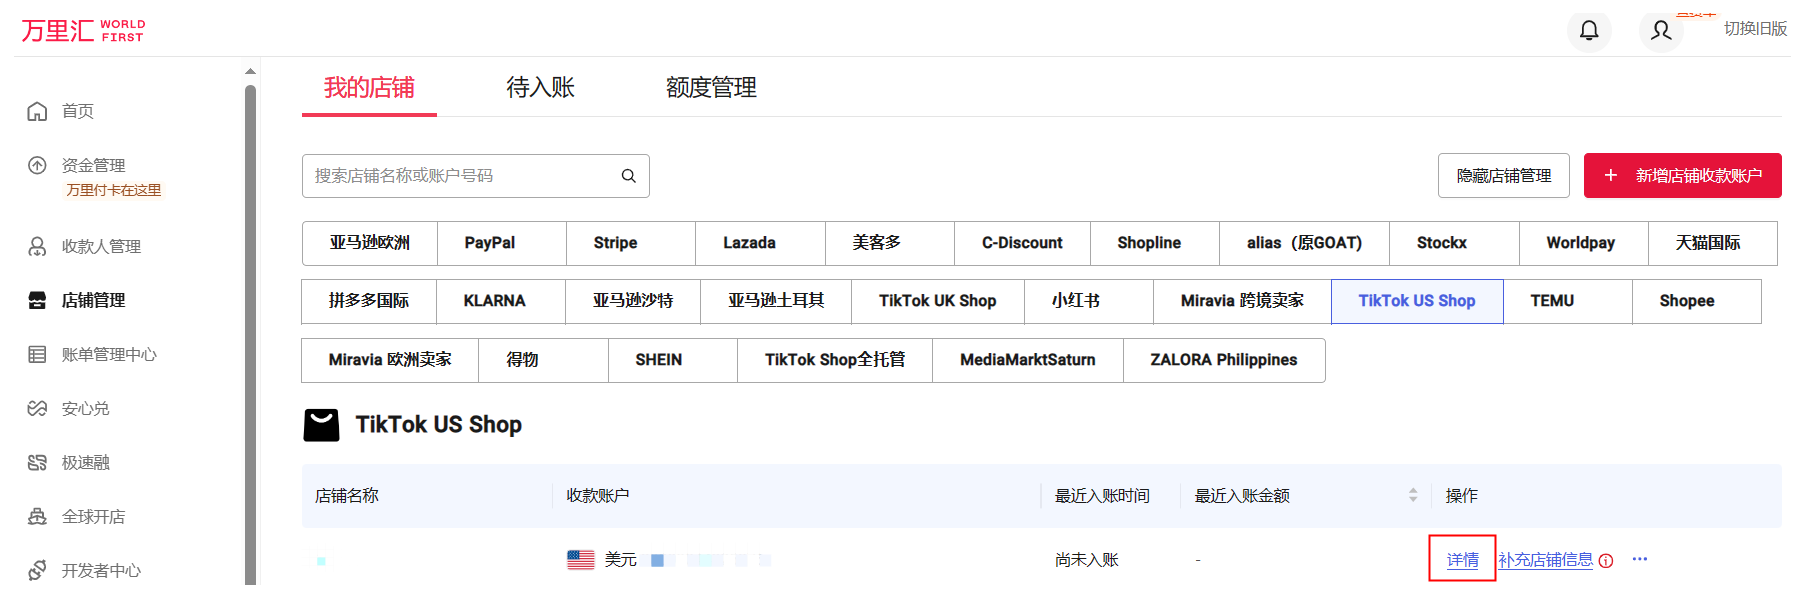1801x603 pixels.
Task: Select the Miravia 欧洲卖家 tab
Action: point(390,360)
